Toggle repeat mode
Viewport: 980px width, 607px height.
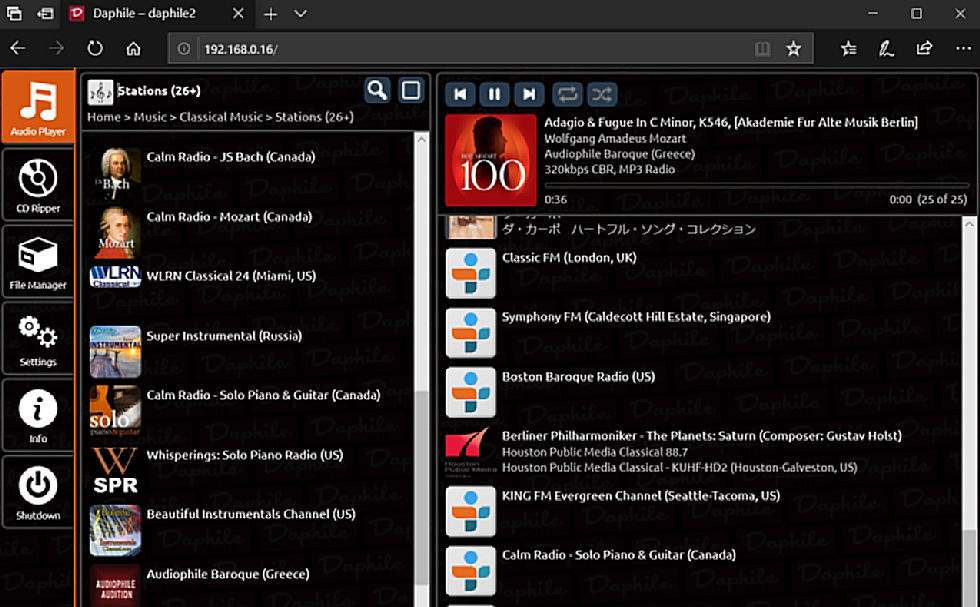click(566, 94)
